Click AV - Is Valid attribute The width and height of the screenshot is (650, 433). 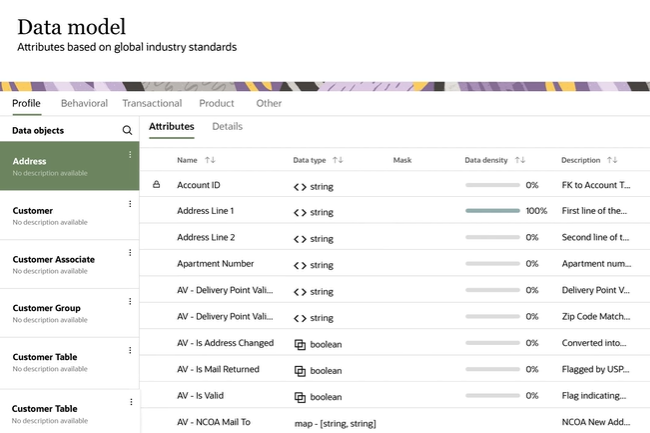tap(200, 395)
